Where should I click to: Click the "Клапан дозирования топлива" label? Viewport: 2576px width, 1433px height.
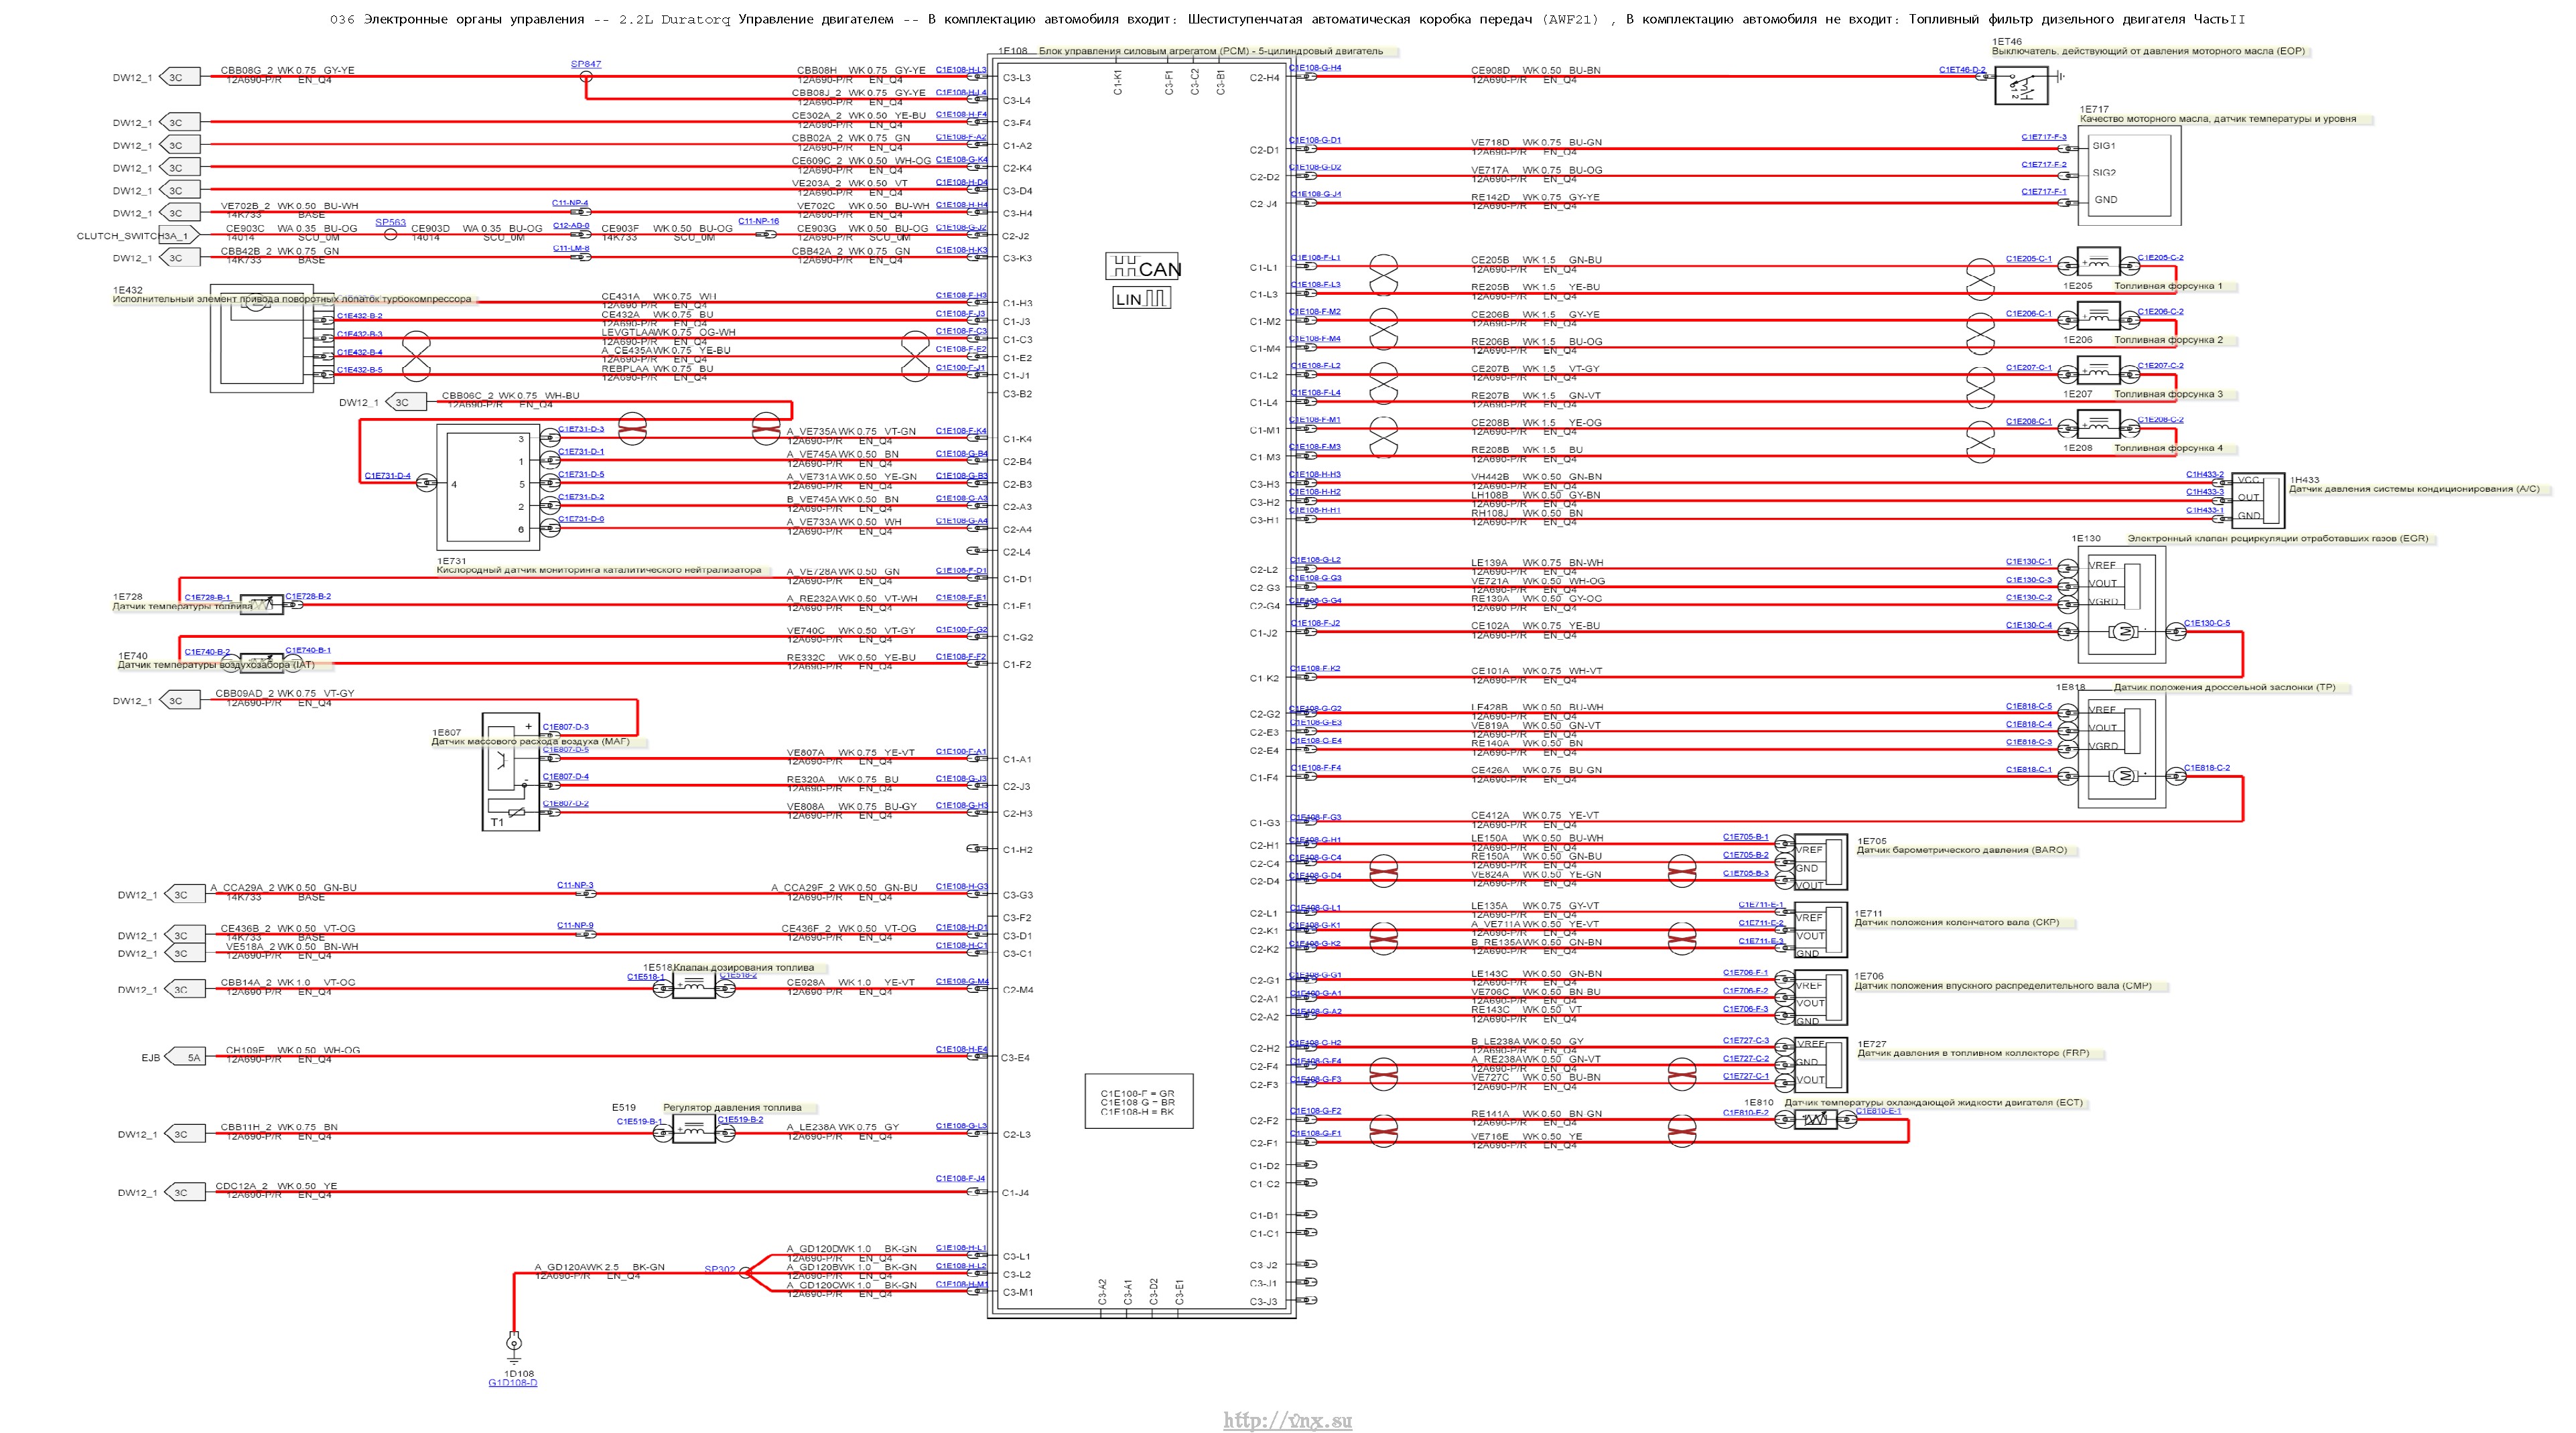pyautogui.click(x=743, y=967)
